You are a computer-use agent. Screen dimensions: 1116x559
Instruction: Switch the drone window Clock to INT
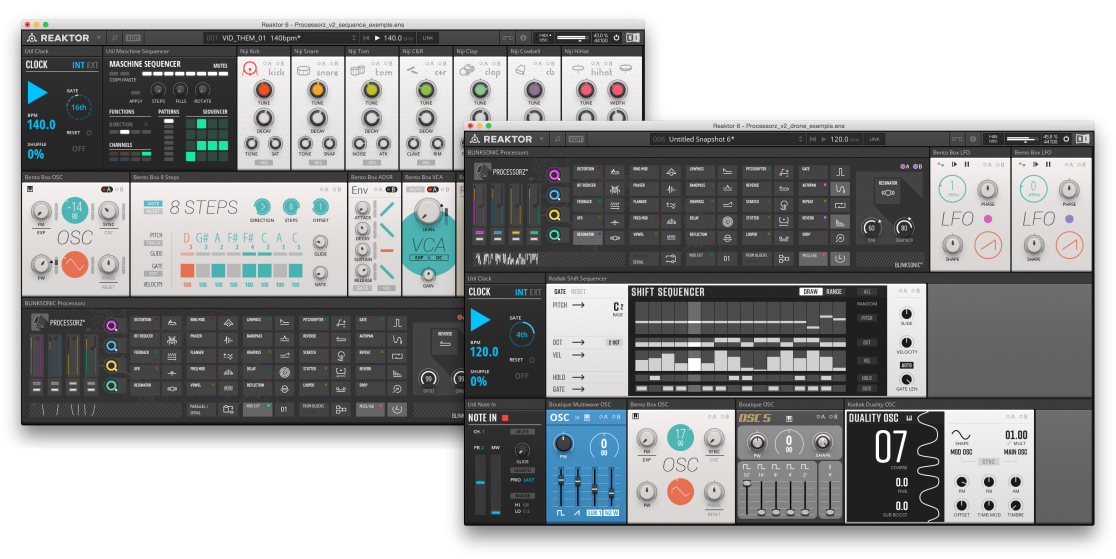tap(522, 293)
